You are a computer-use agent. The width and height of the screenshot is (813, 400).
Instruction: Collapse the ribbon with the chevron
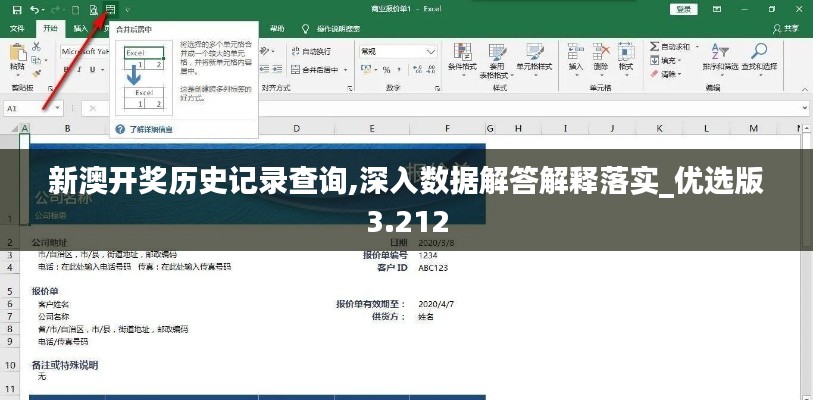click(805, 88)
